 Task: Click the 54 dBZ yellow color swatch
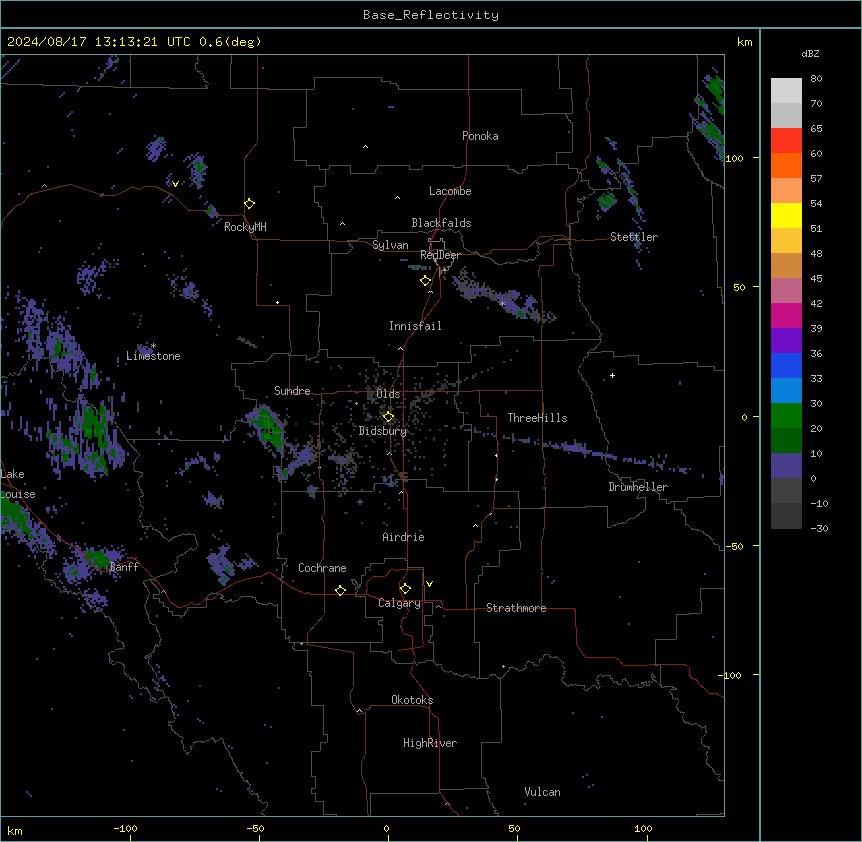pyautogui.click(x=786, y=215)
